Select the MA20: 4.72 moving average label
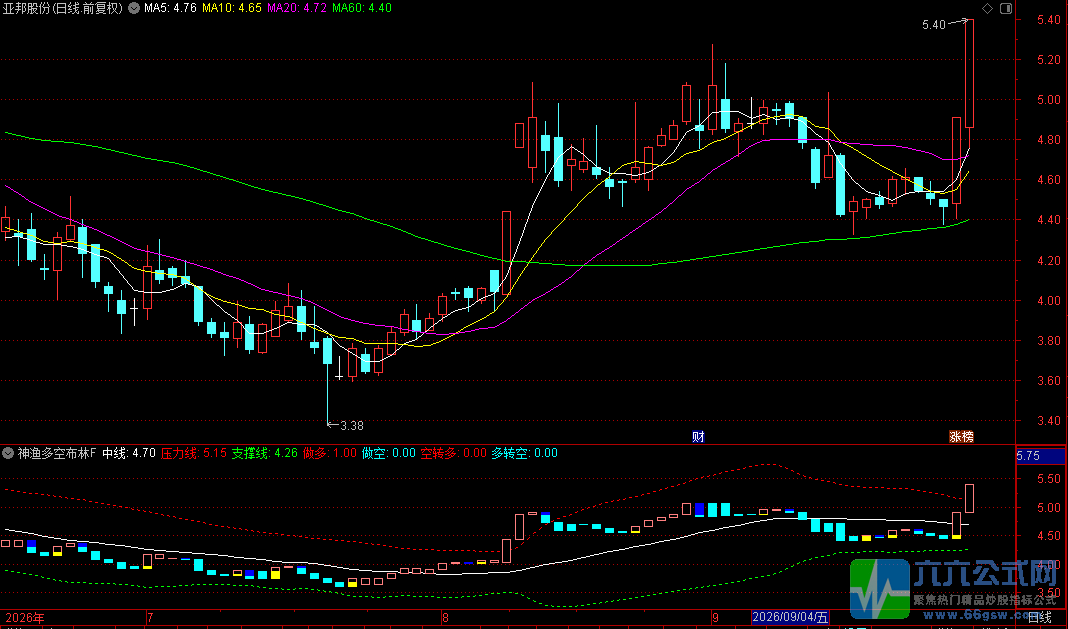The width and height of the screenshot is (1068, 629). click(297, 8)
